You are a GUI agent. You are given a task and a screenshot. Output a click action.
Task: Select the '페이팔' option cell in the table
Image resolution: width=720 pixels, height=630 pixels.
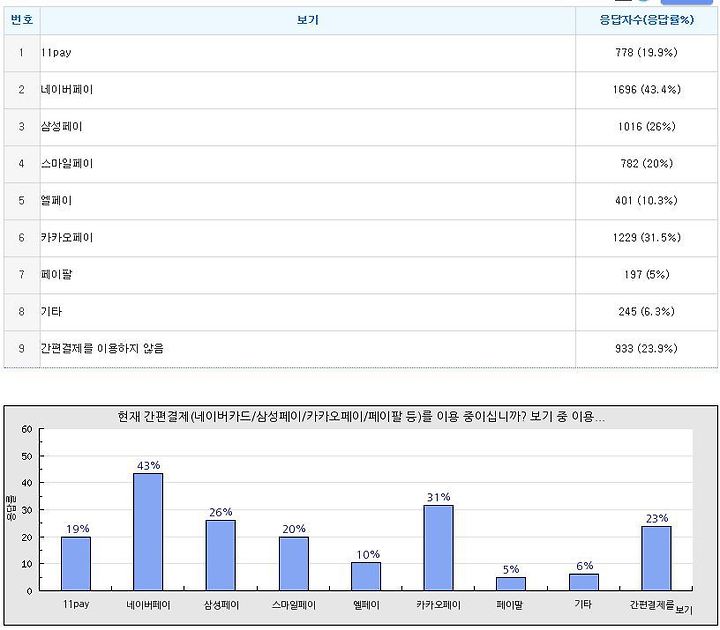308,275
